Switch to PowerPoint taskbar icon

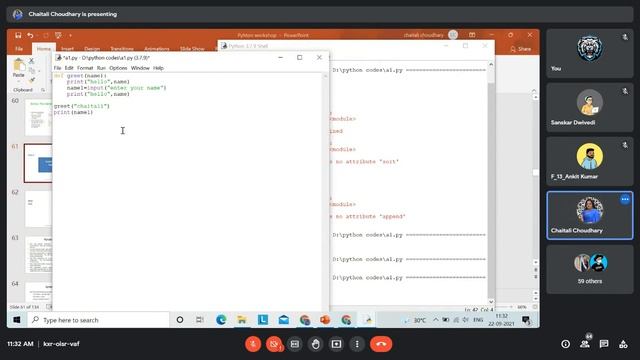[x=325, y=320]
